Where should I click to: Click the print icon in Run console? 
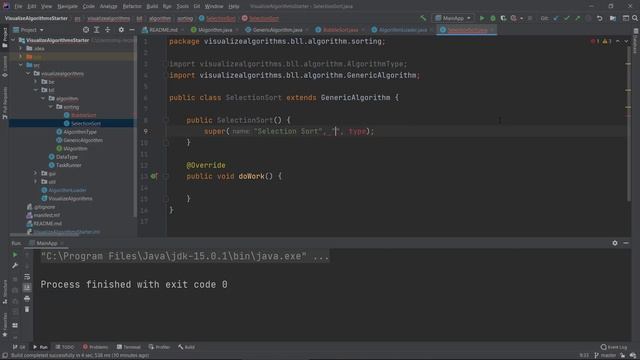click(x=27, y=299)
